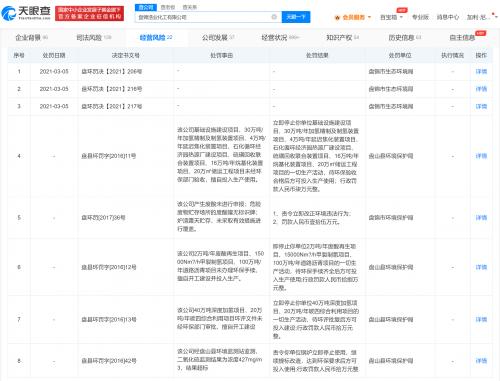The width and height of the screenshot is (500, 381).
Task: Open 详情 for row 7 penalty record
Action: (481, 319)
